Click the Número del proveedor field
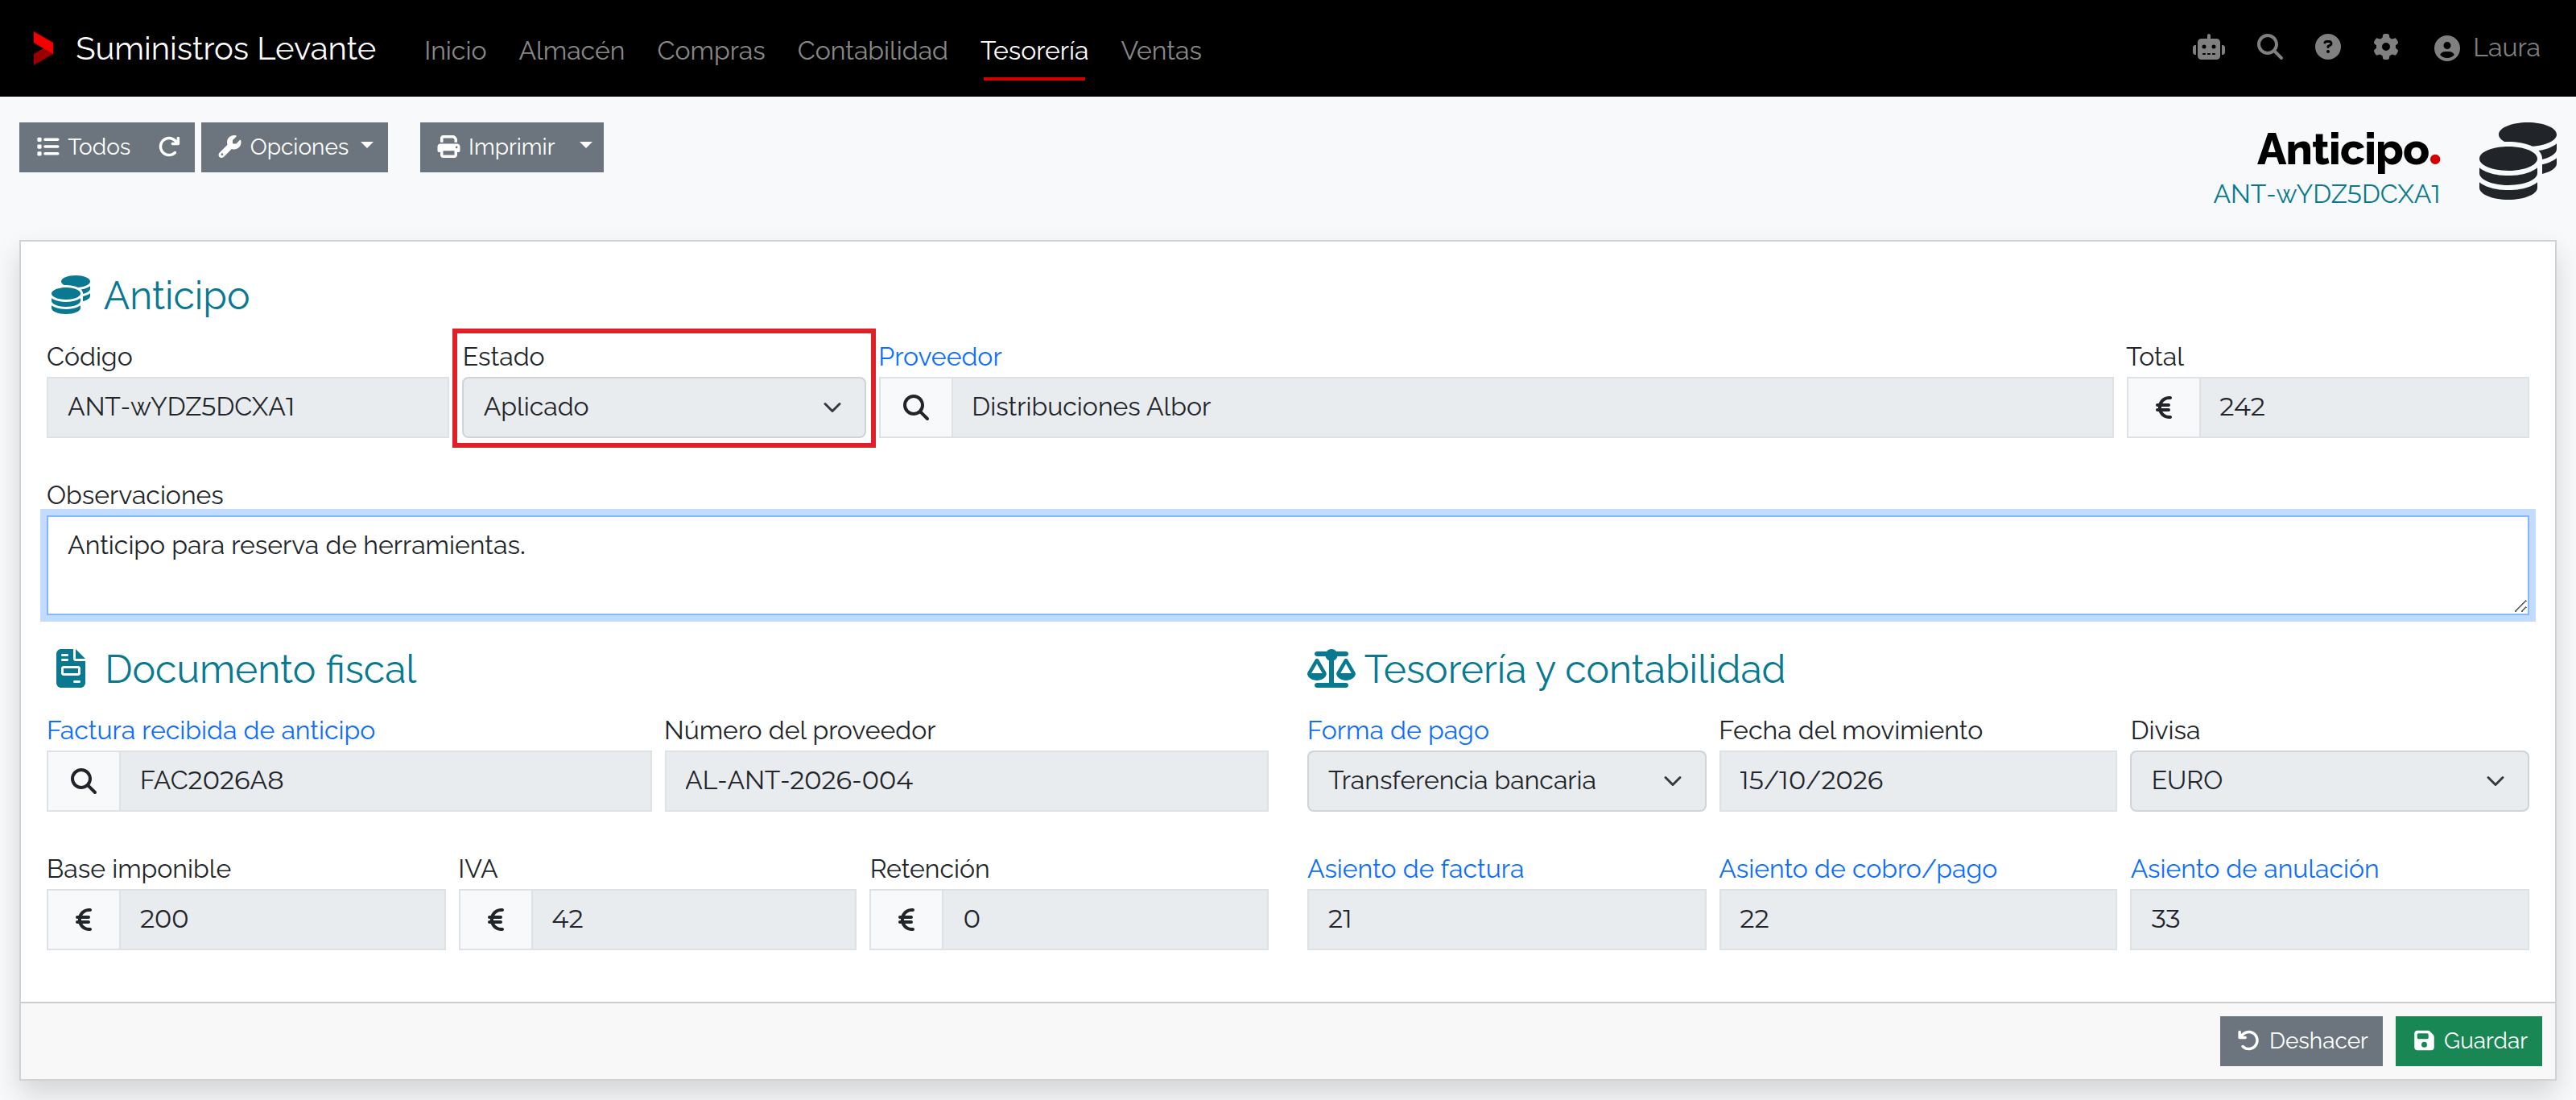This screenshot has width=2576, height=1100. tap(966, 781)
